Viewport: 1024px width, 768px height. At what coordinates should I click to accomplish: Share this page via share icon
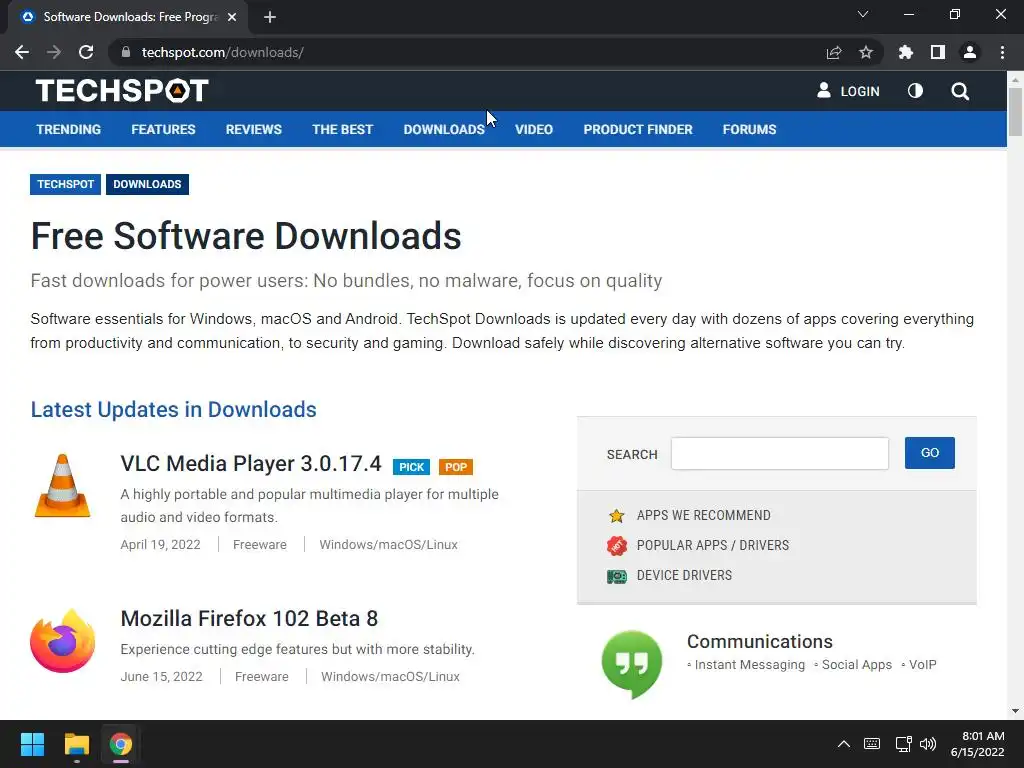pos(834,52)
